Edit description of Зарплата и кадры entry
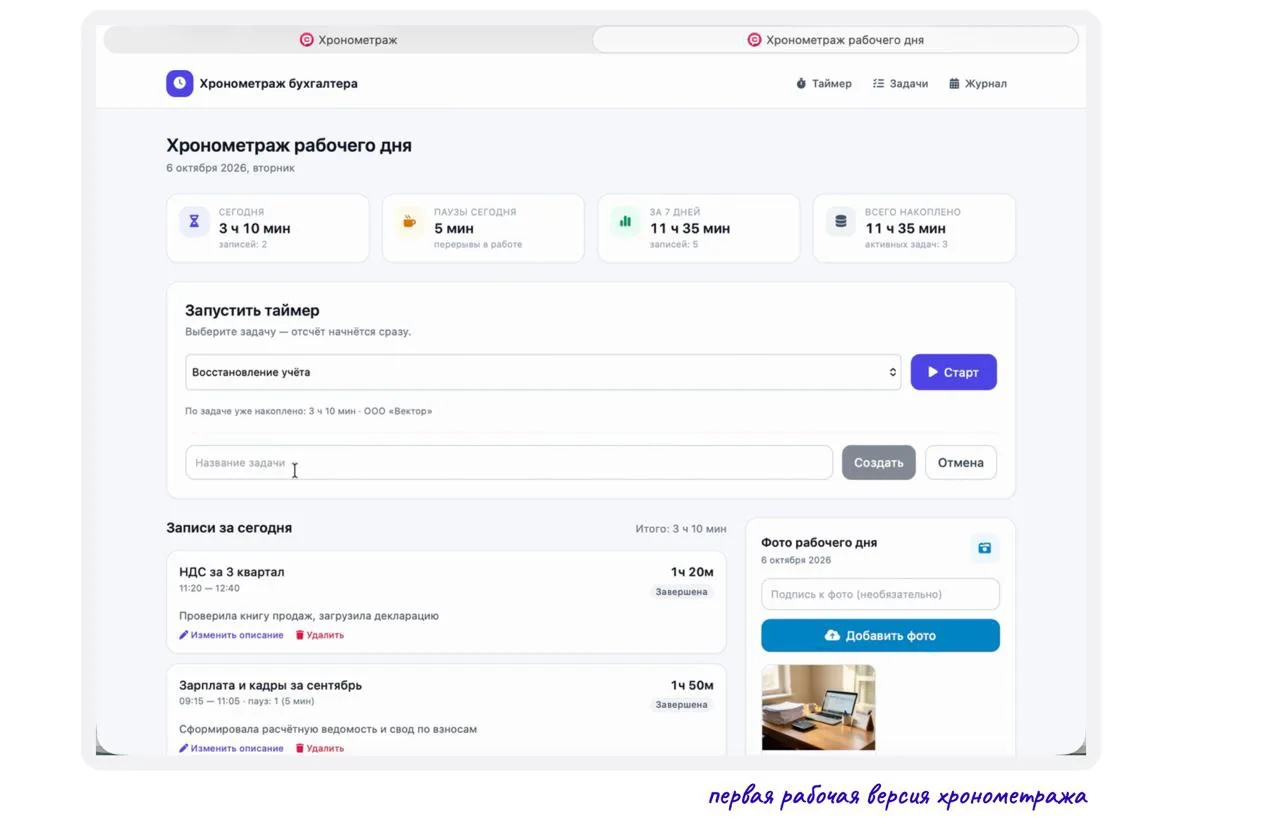The height and width of the screenshot is (829, 1280). coord(231,748)
